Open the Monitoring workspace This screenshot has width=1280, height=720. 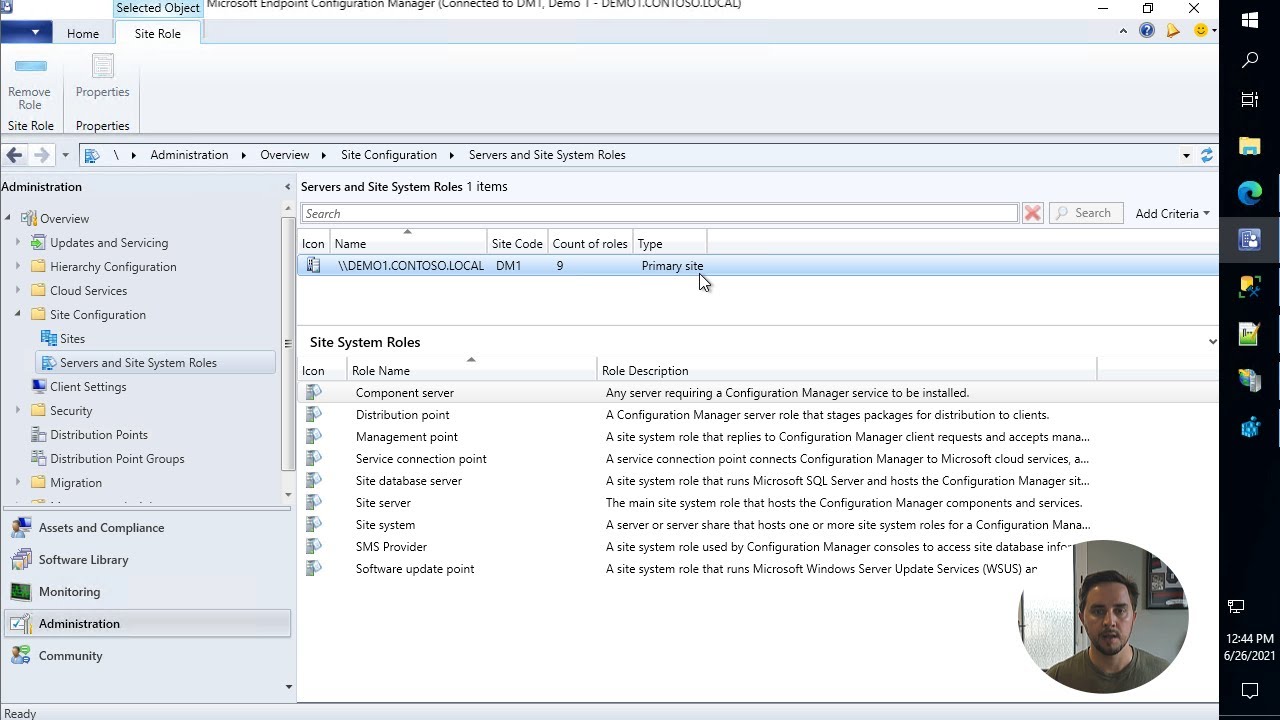147,592
